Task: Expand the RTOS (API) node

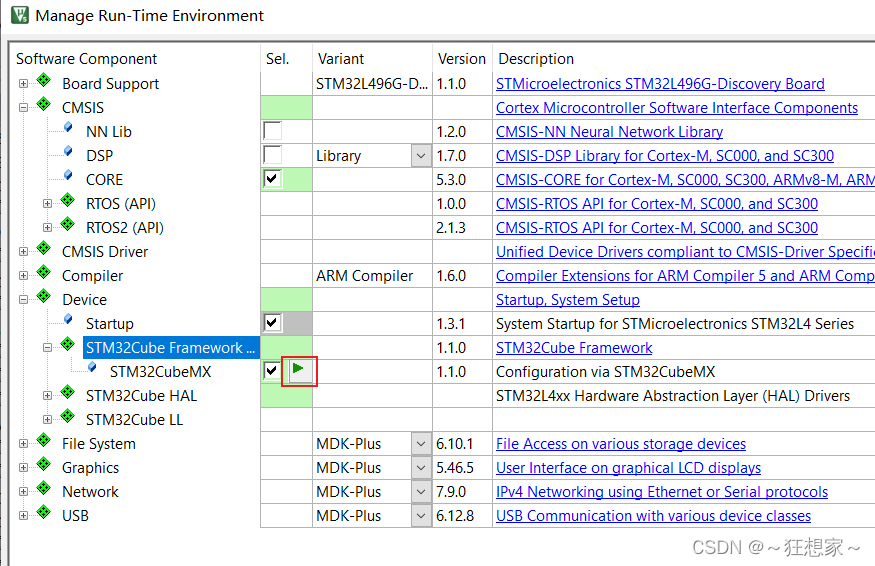Action: (x=47, y=204)
